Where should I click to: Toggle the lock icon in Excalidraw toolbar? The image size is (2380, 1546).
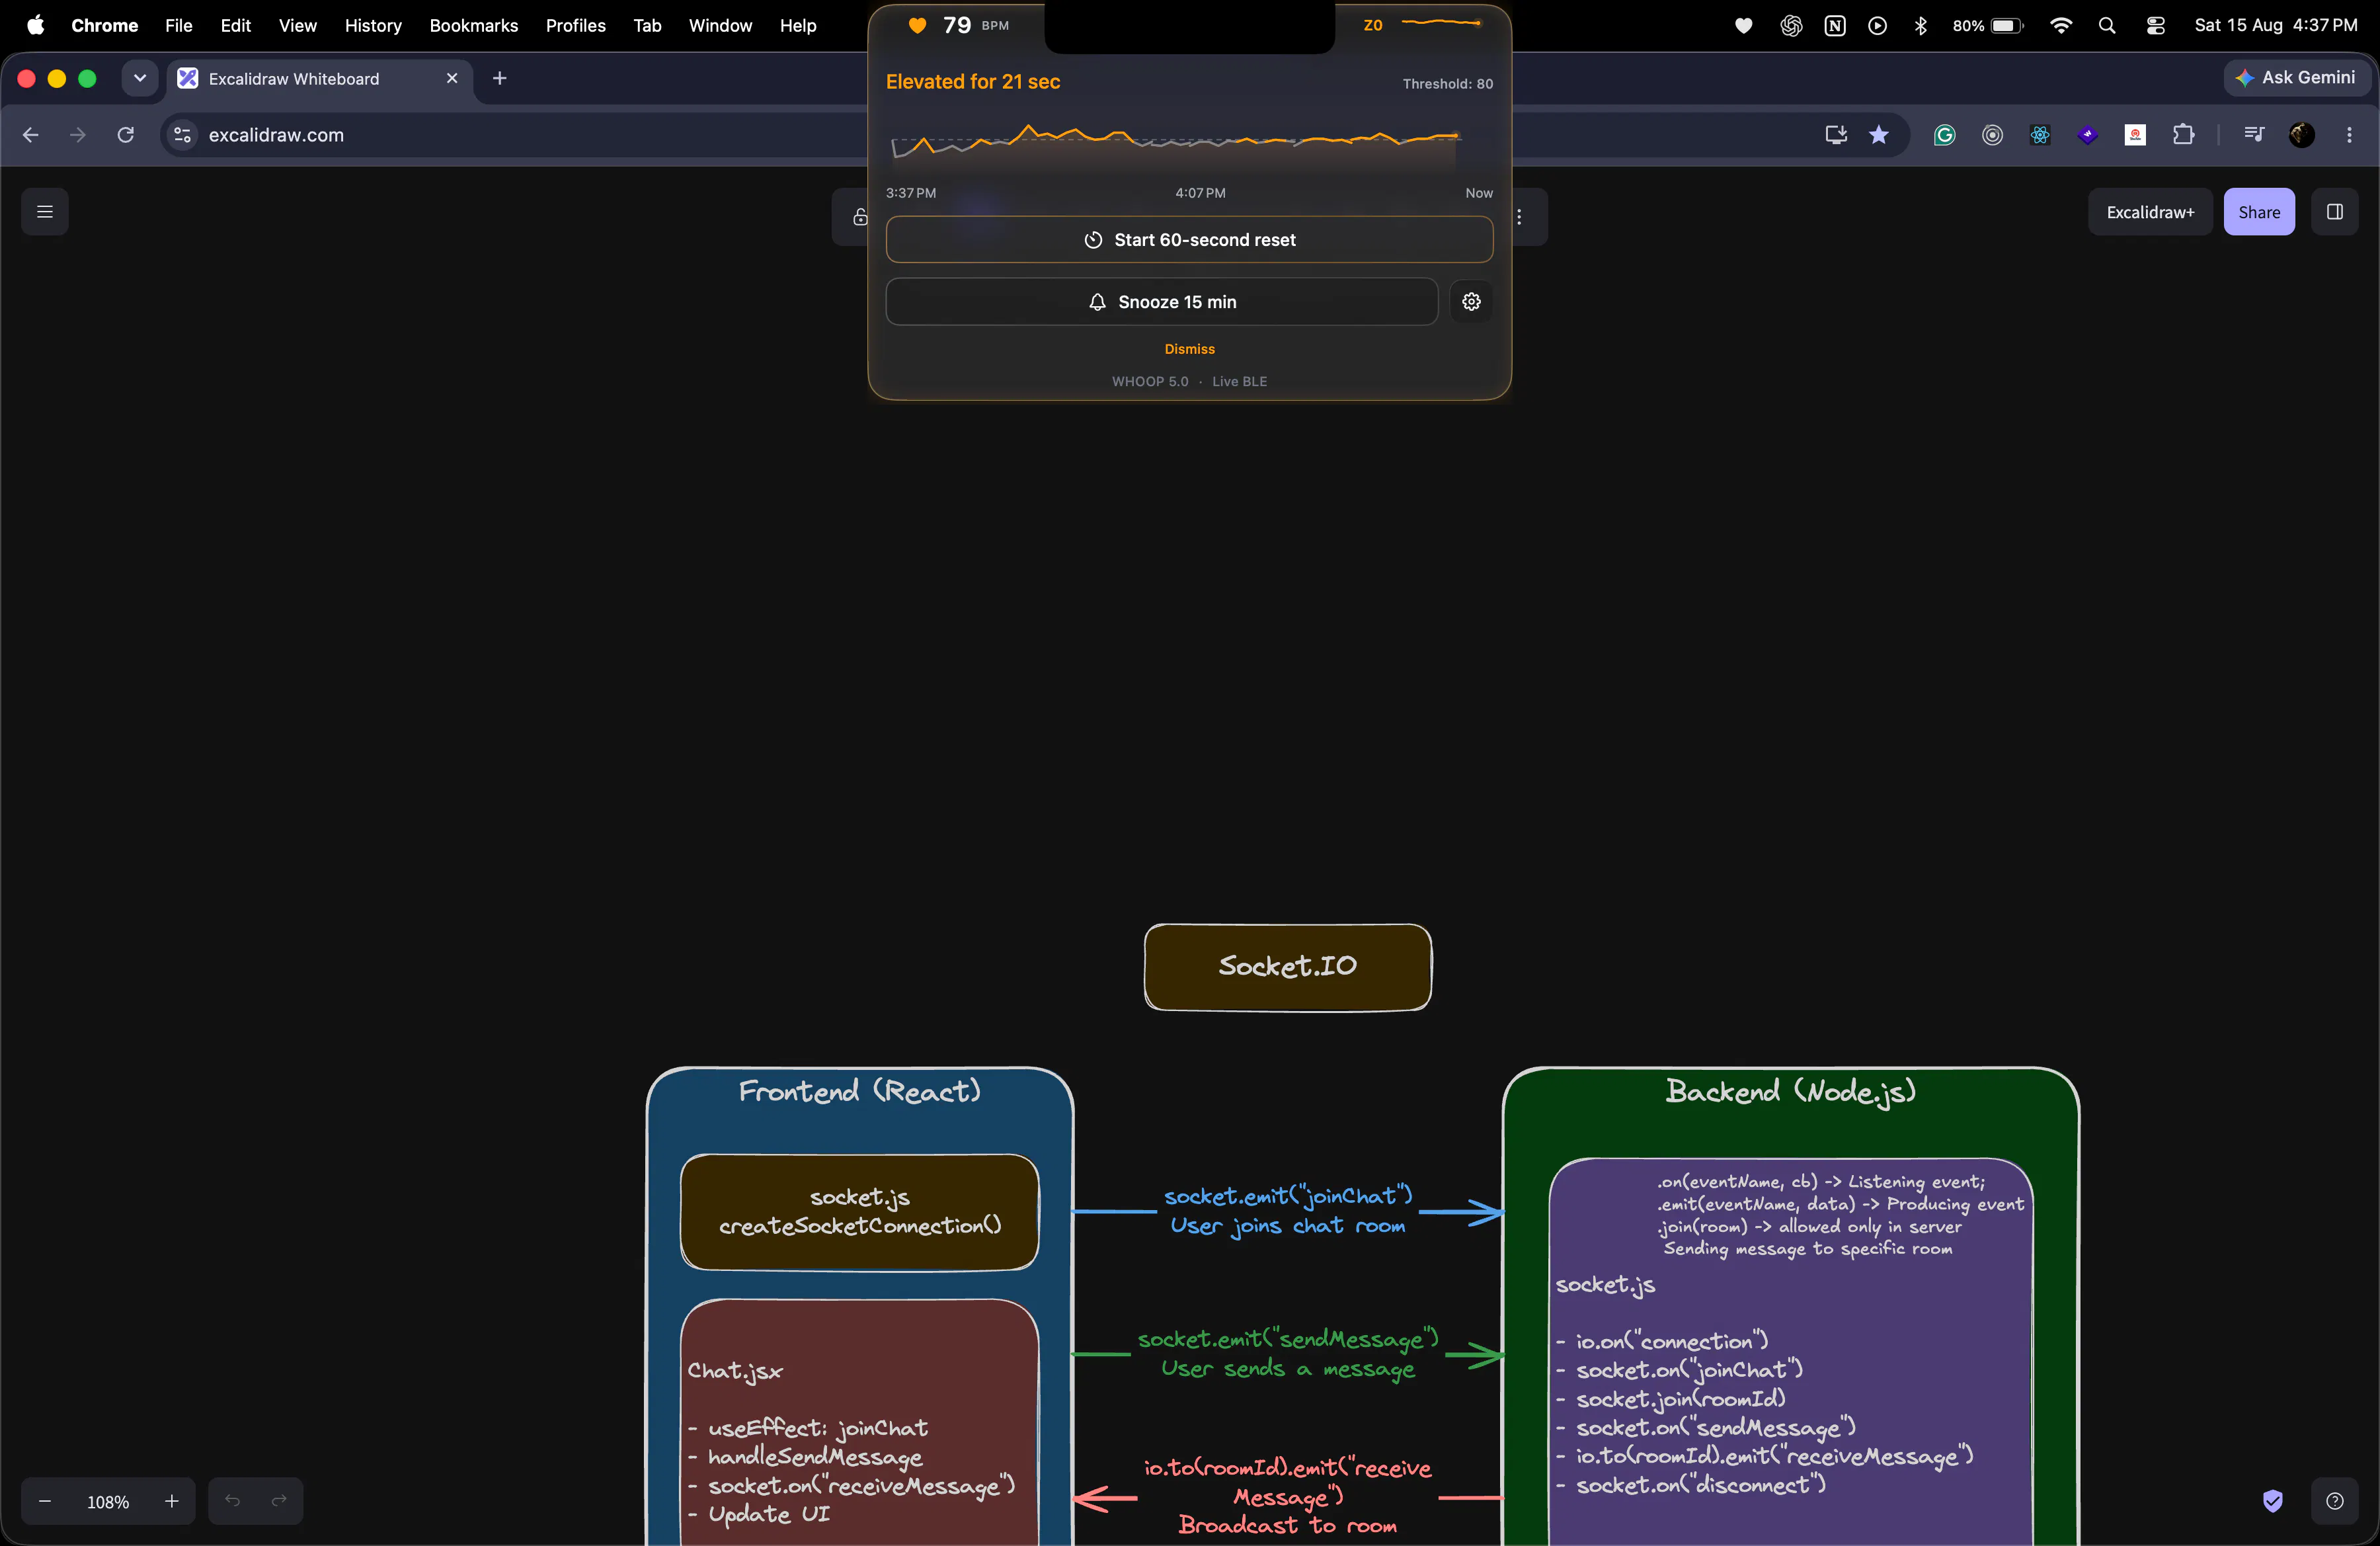(860, 217)
